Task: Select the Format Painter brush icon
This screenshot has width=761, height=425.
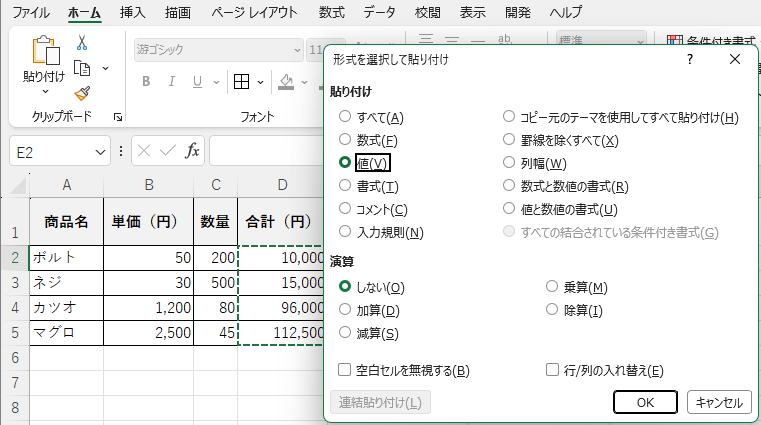Action: click(x=82, y=93)
